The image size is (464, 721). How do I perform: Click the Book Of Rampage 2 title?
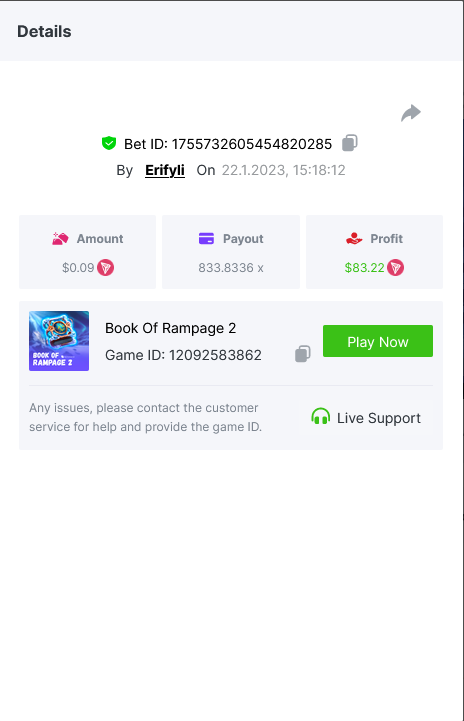pos(171,328)
